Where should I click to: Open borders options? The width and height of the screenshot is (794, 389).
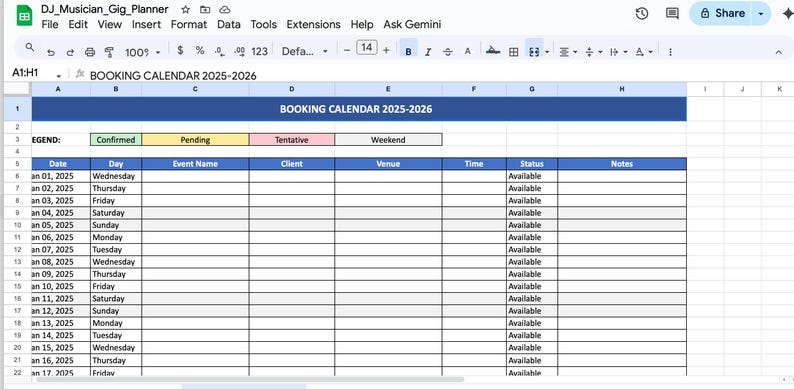click(x=513, y=52)
